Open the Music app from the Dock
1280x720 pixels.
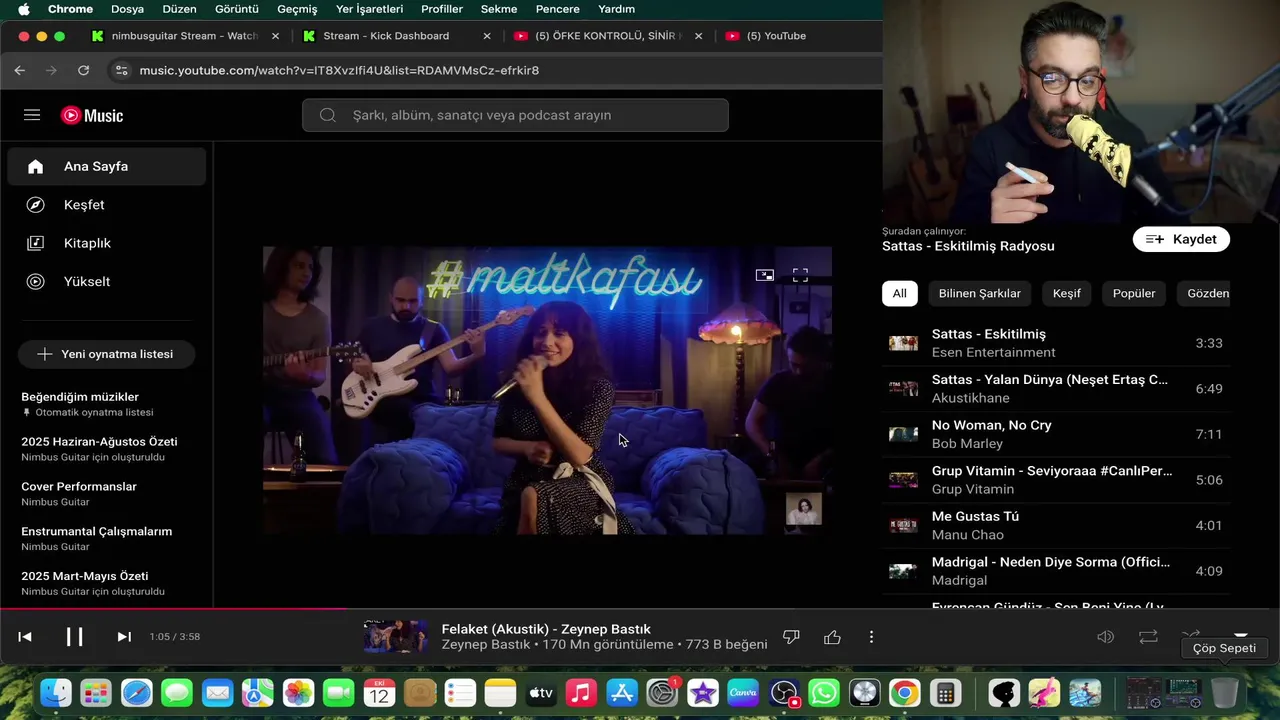[x=581, y=692]
